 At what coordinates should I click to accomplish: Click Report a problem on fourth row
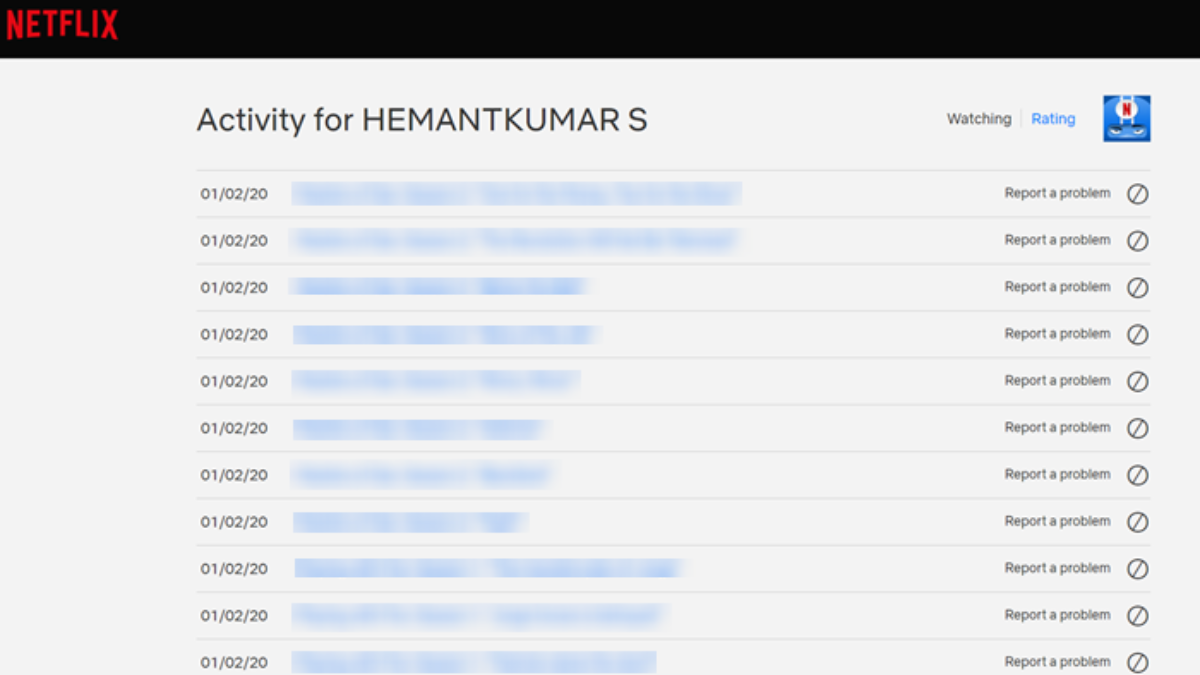point(1057,334)
